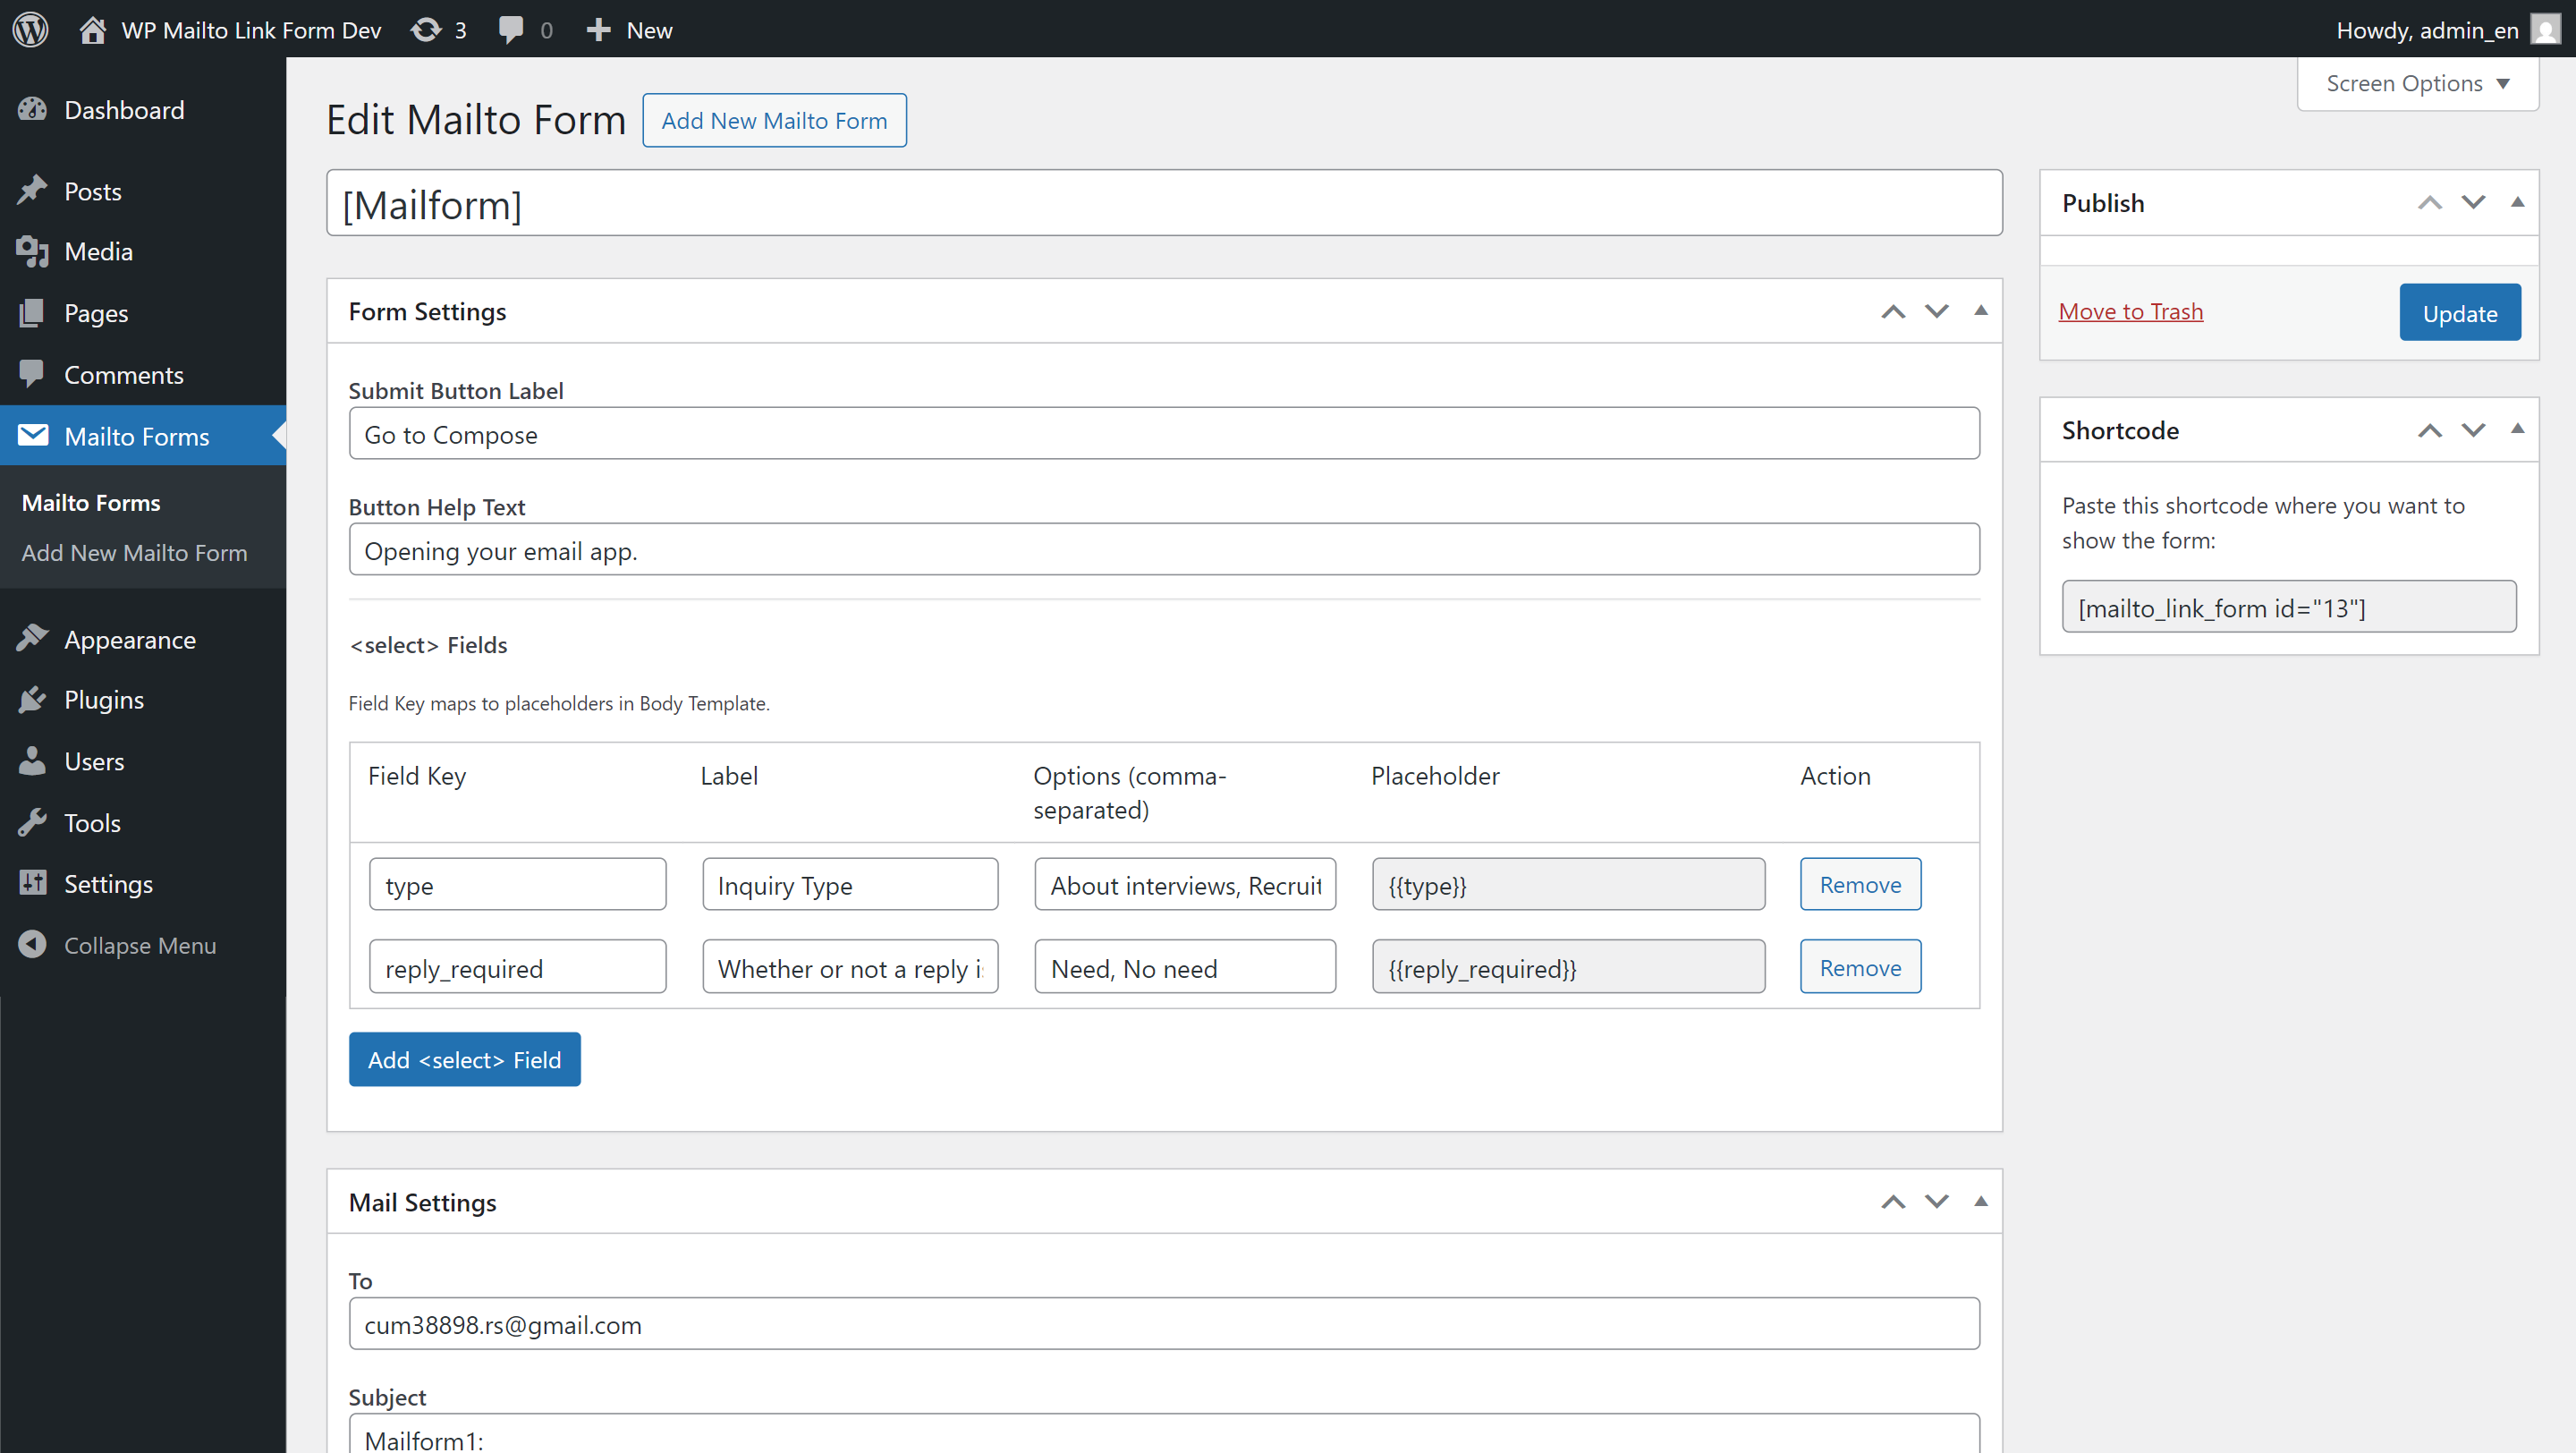The height and width of the screenshot is (1453, 2576).
Task: Toggle the Shortcode panel triangle
Action: click(x=2517, y=429)
